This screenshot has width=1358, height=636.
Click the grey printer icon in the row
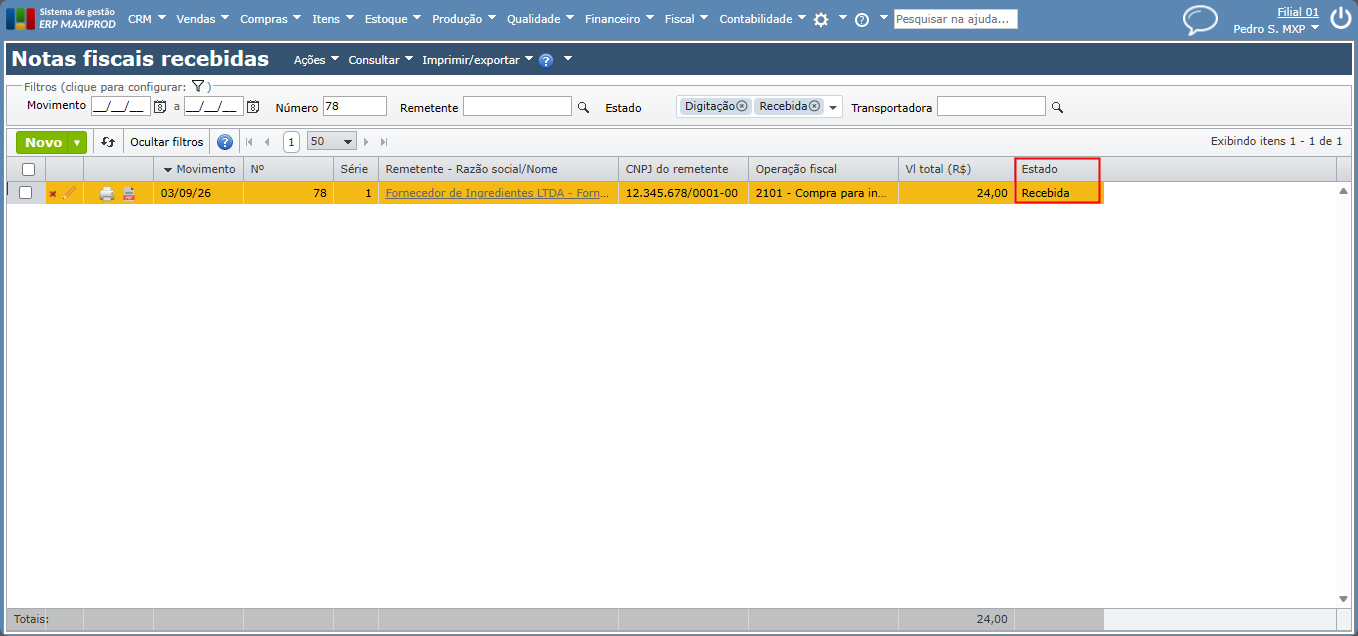point(107,194)
